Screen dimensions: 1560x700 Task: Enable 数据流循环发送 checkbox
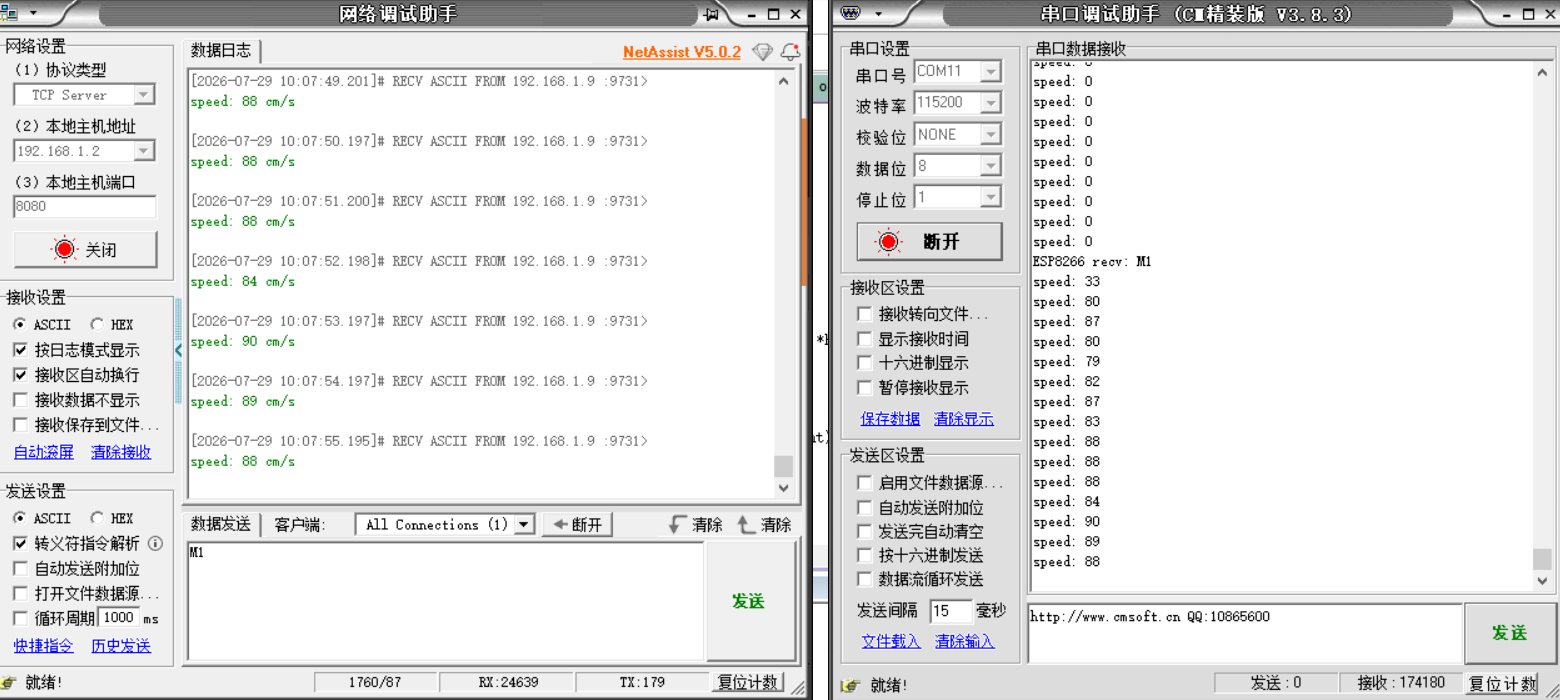point(865,580)
